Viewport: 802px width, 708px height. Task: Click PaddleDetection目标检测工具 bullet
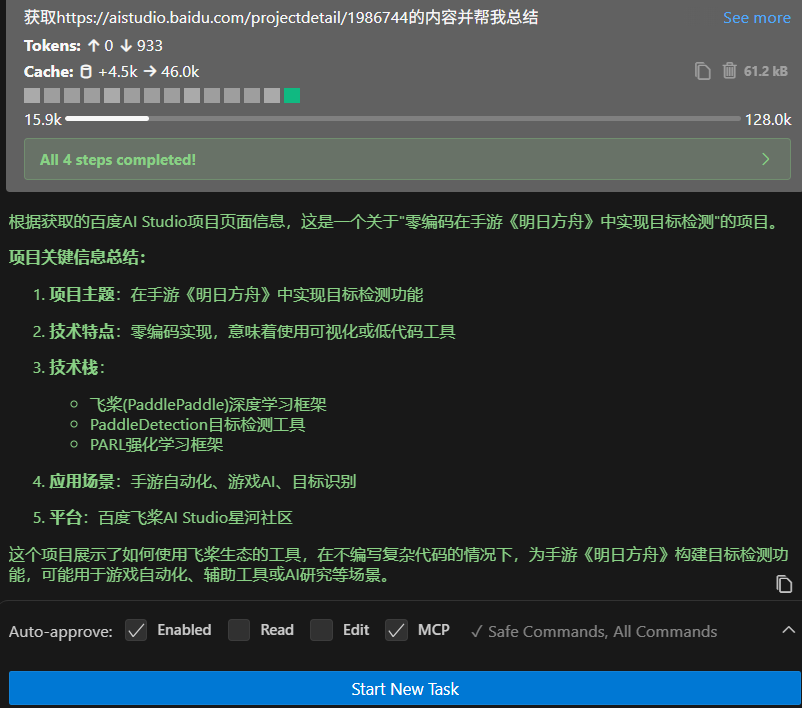click(197, 425)
